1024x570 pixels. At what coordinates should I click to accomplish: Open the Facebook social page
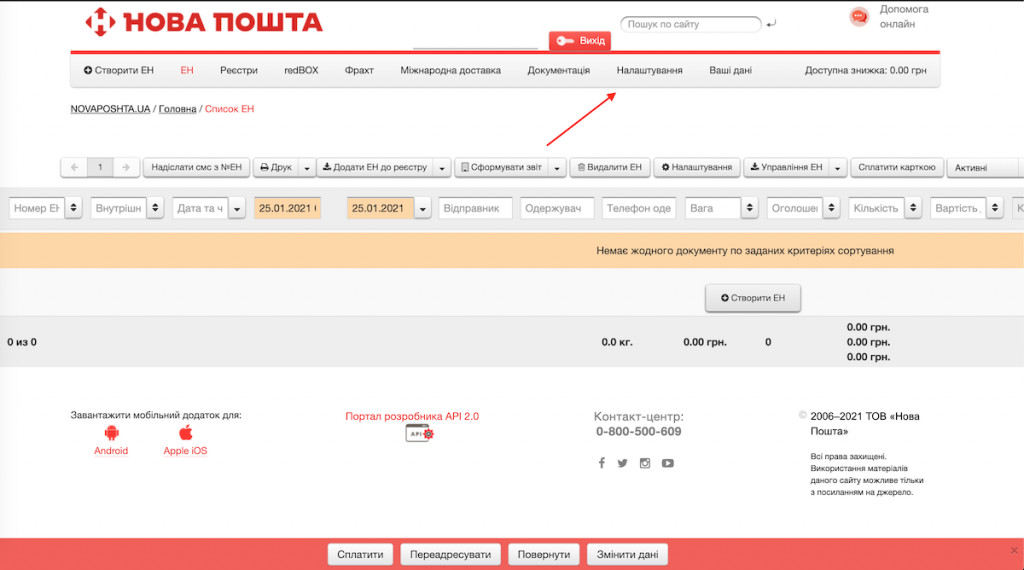point(601,463)
